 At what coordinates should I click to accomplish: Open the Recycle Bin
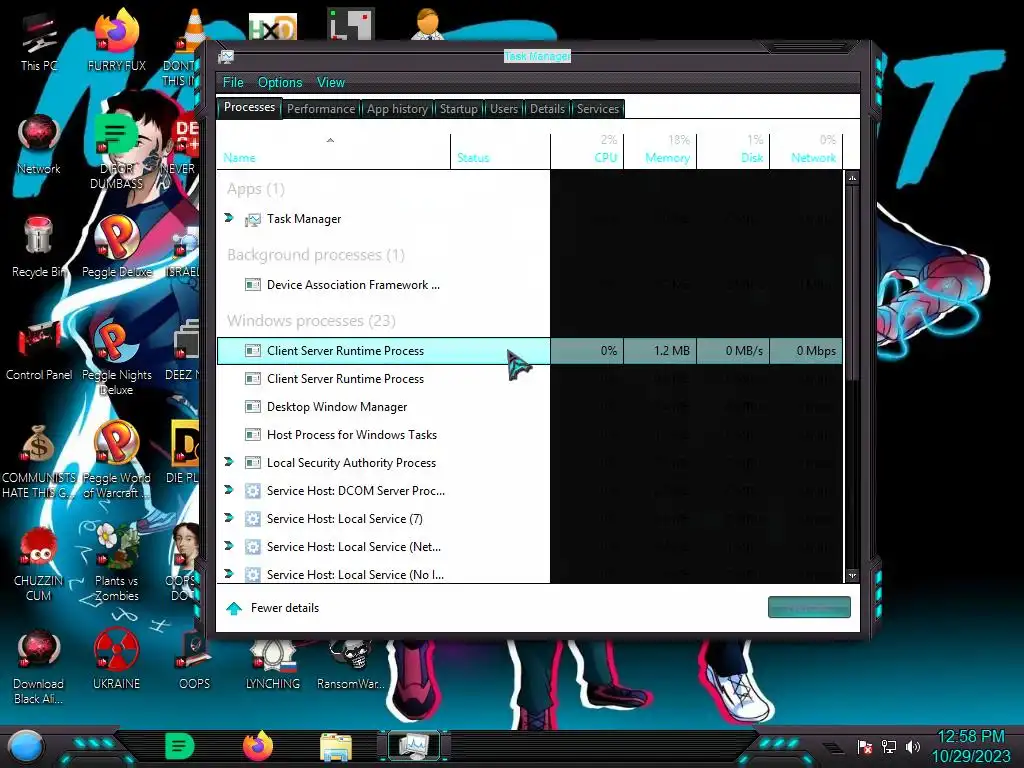tap(39, 247)
